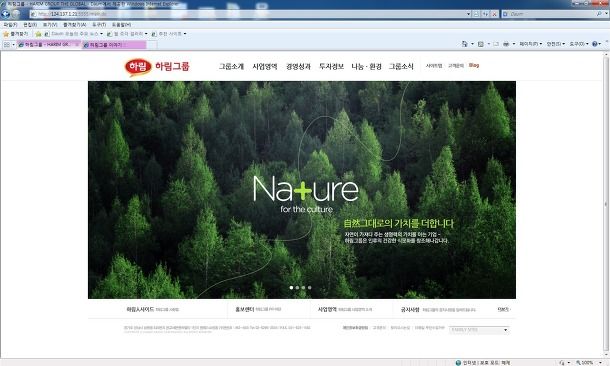Screen dimensions: 610x366
Task: Expand the search provider dropdown arrow
Action: point(606,14)
